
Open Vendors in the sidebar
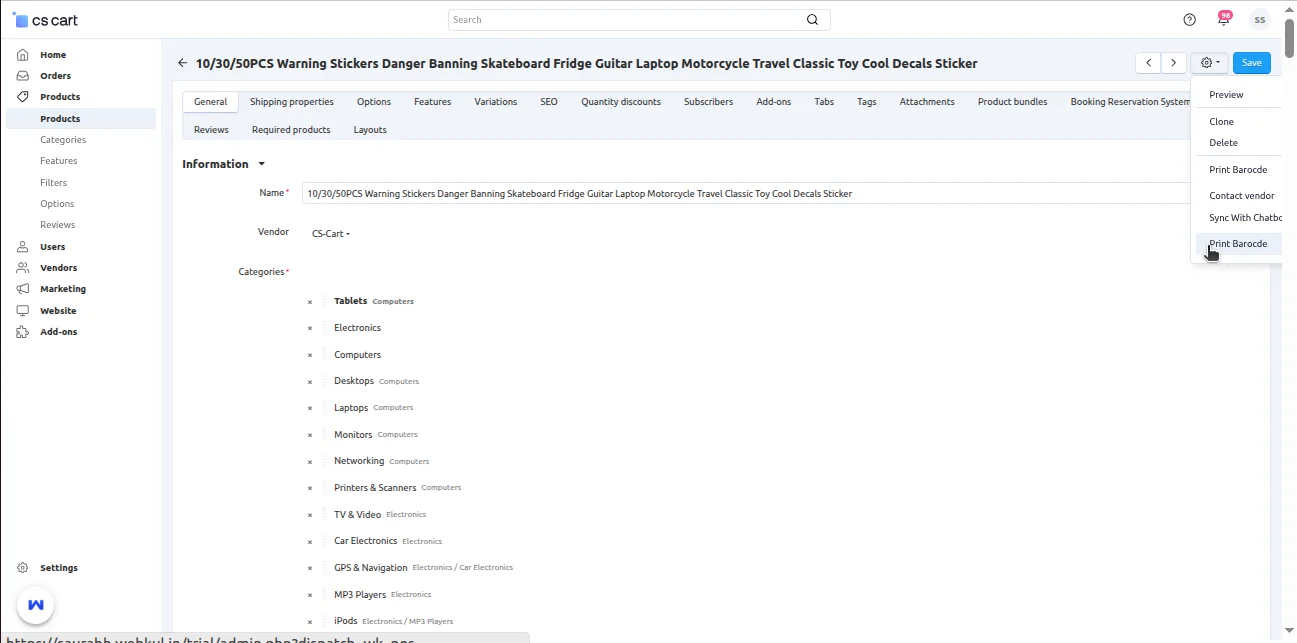(58, 268)
